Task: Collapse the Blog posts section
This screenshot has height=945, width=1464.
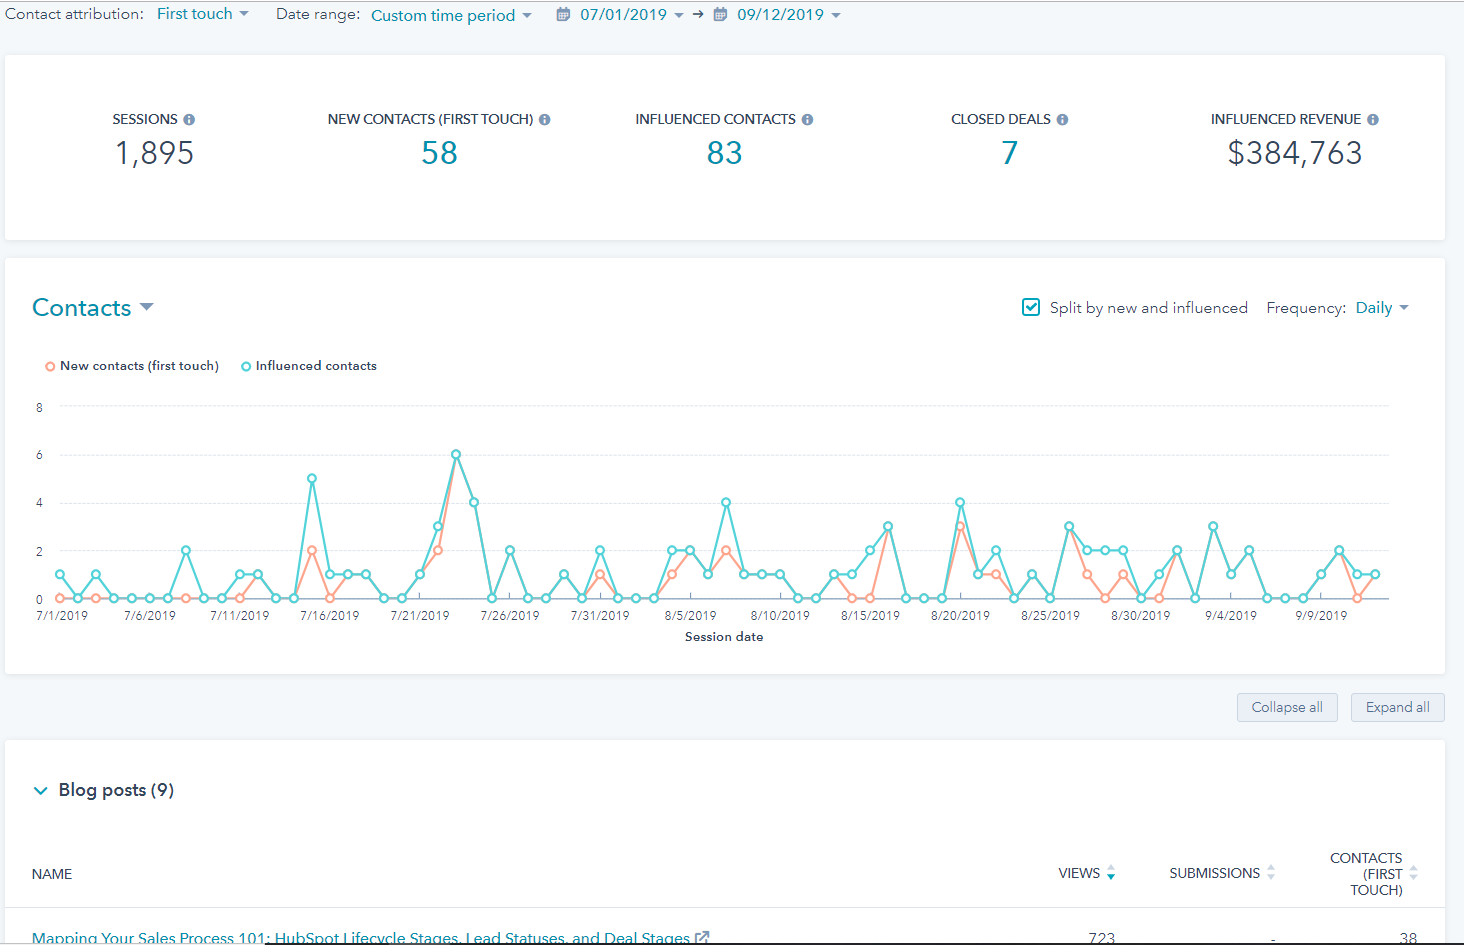Action: (40, 790)
